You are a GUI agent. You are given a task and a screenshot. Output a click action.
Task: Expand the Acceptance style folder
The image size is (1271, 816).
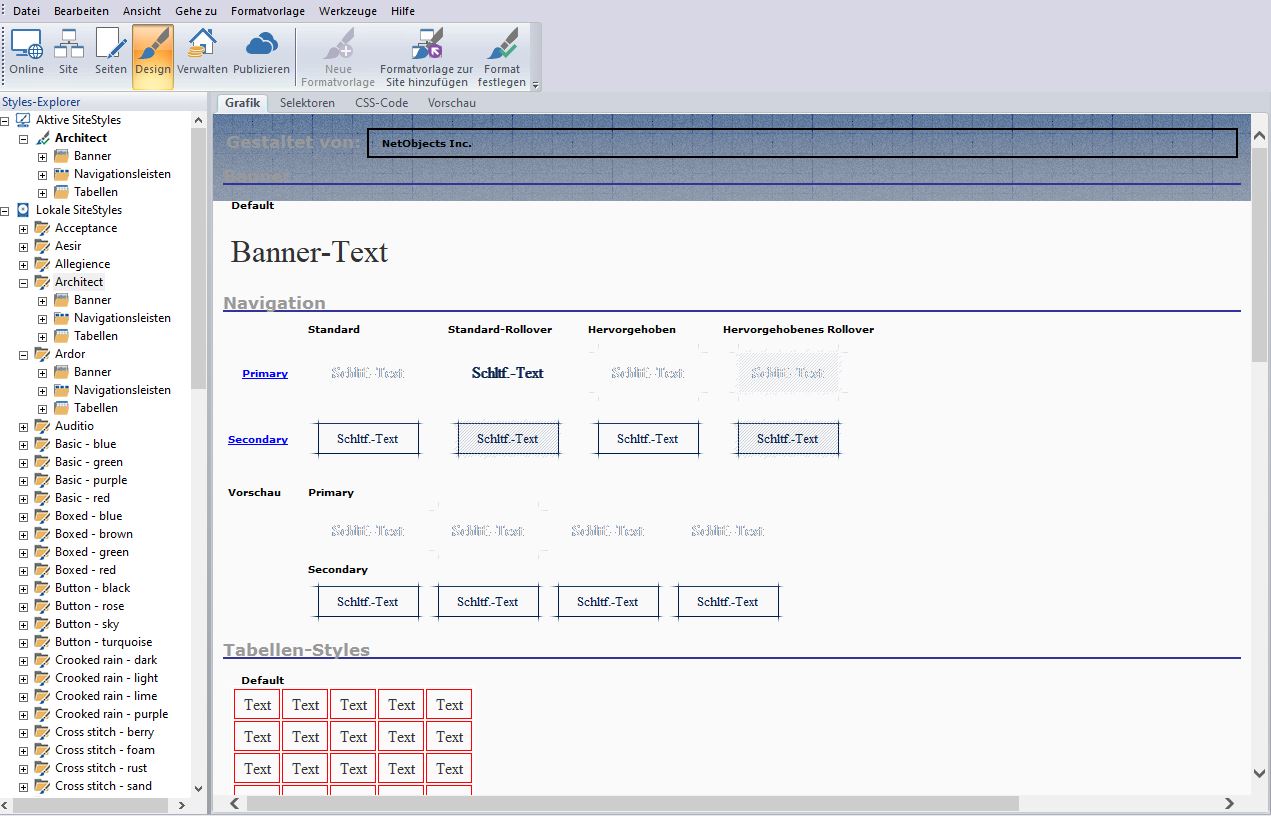coord(23,229)
